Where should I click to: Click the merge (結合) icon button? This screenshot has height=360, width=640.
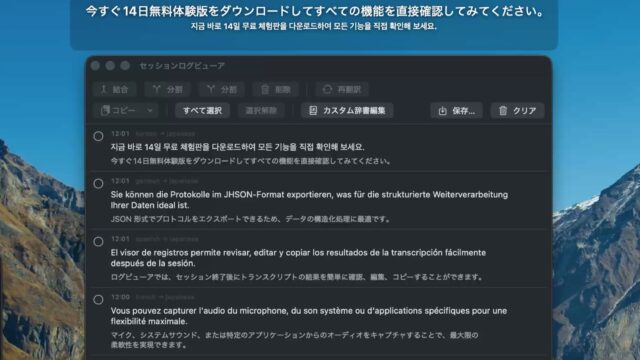104,89
